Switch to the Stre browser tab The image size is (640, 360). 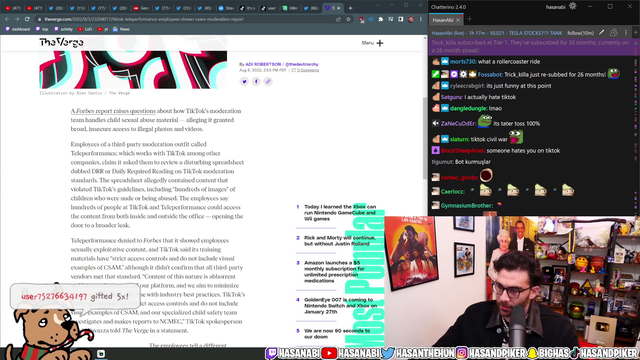coord(227,8)
